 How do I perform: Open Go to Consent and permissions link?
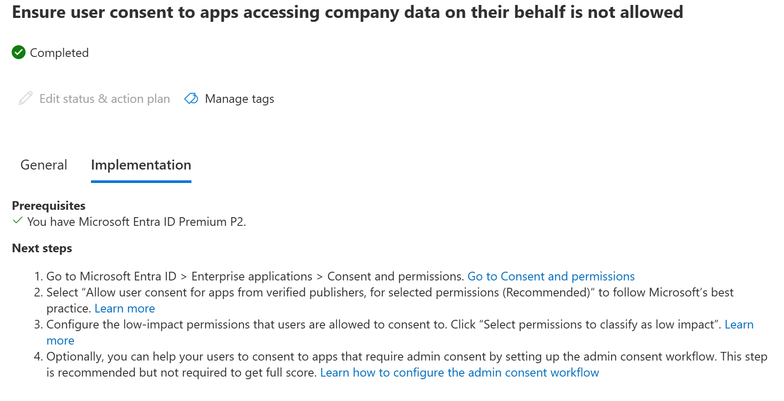[551, 276]
